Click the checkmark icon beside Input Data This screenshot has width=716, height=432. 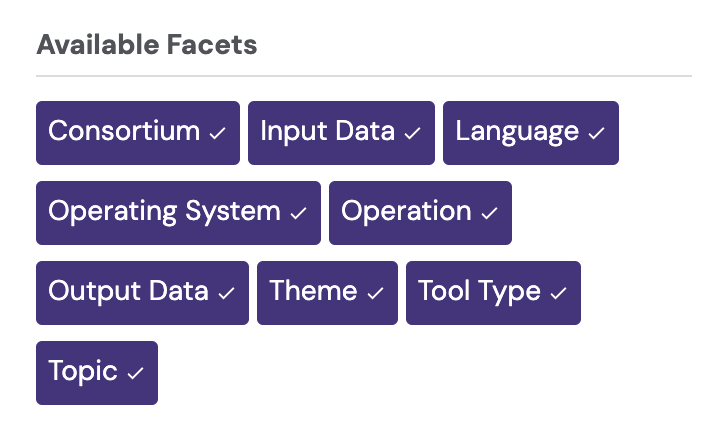click(413, 133)
